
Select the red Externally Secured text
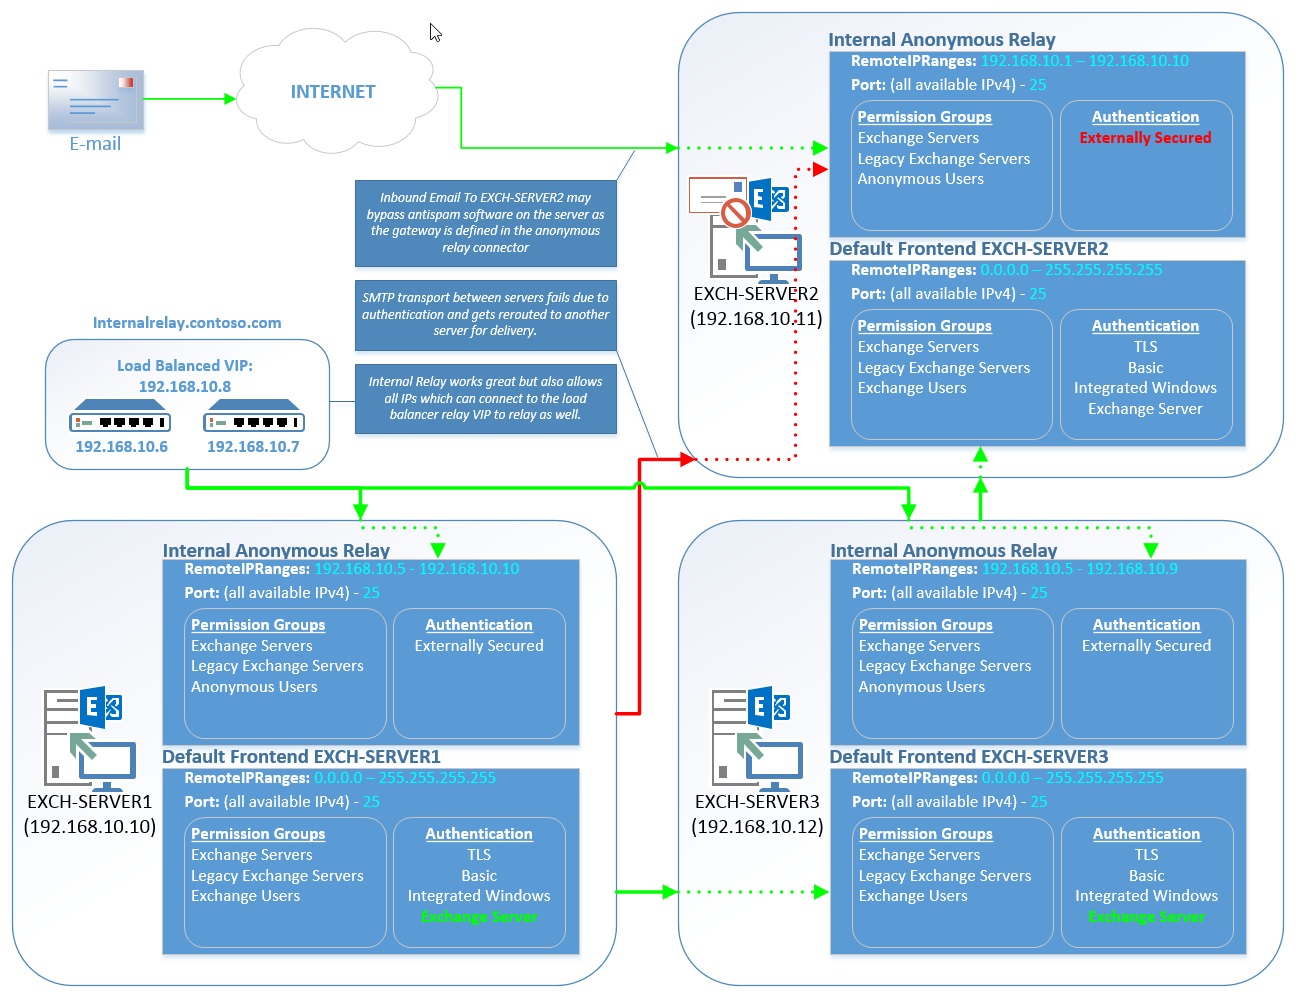coord(1145,137)
